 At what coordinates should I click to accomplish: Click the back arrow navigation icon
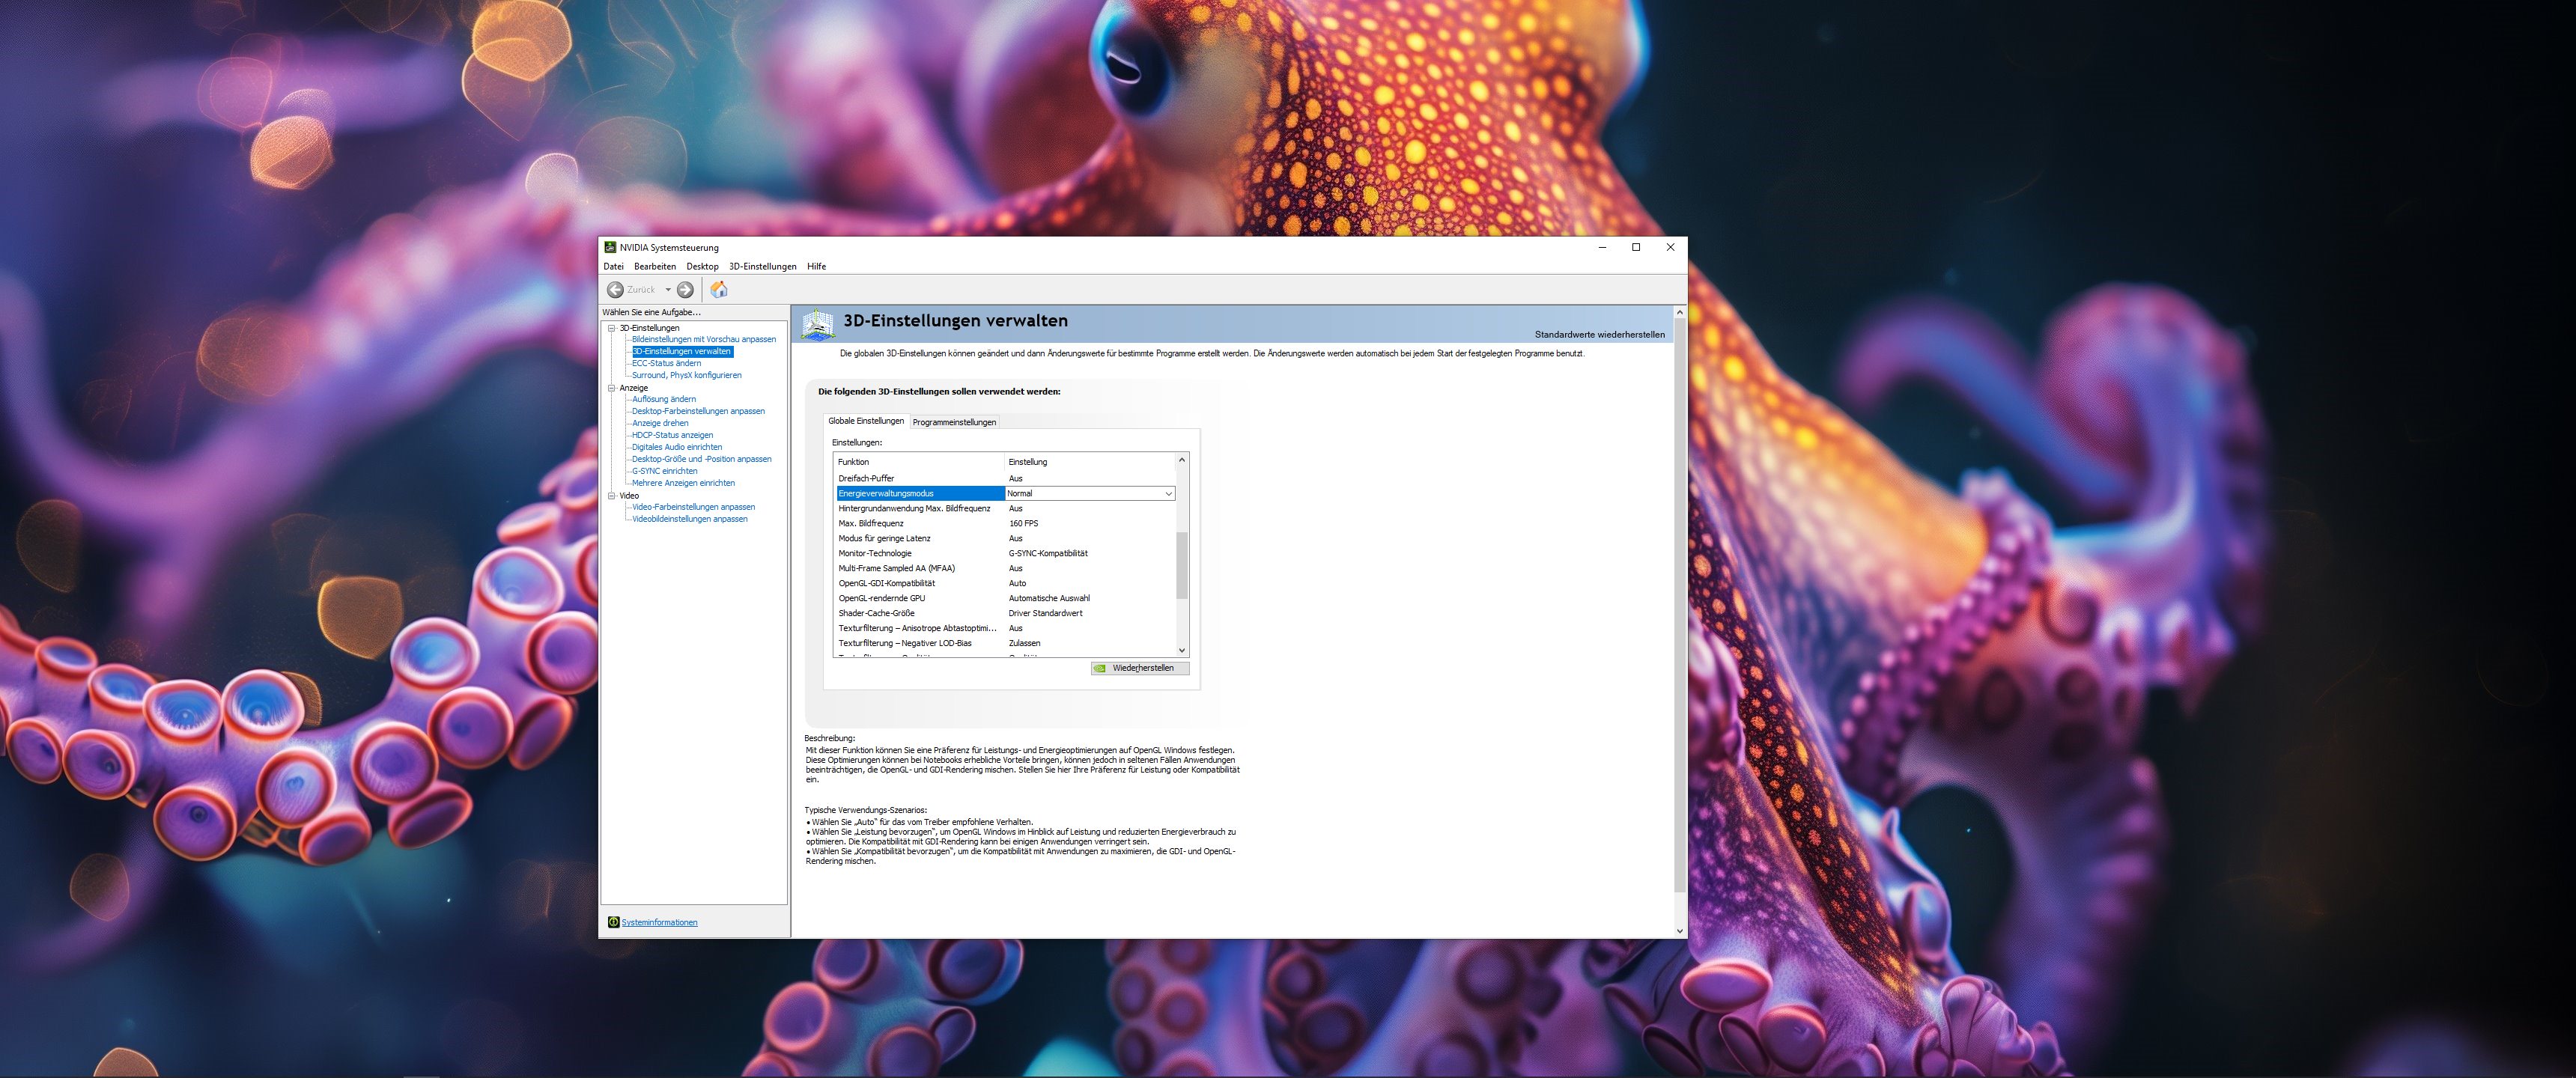[615, 290]
